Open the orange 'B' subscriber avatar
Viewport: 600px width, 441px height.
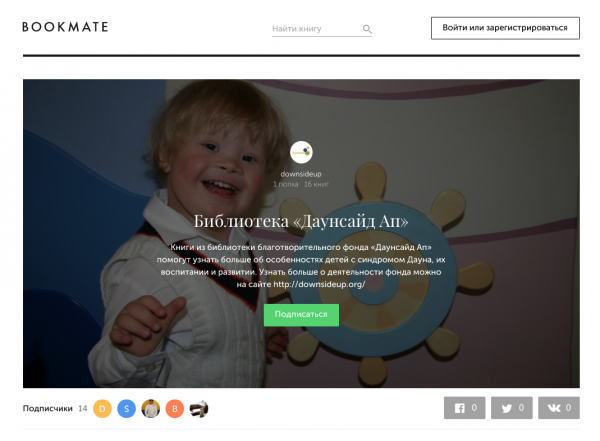click(x=175, y=408)
